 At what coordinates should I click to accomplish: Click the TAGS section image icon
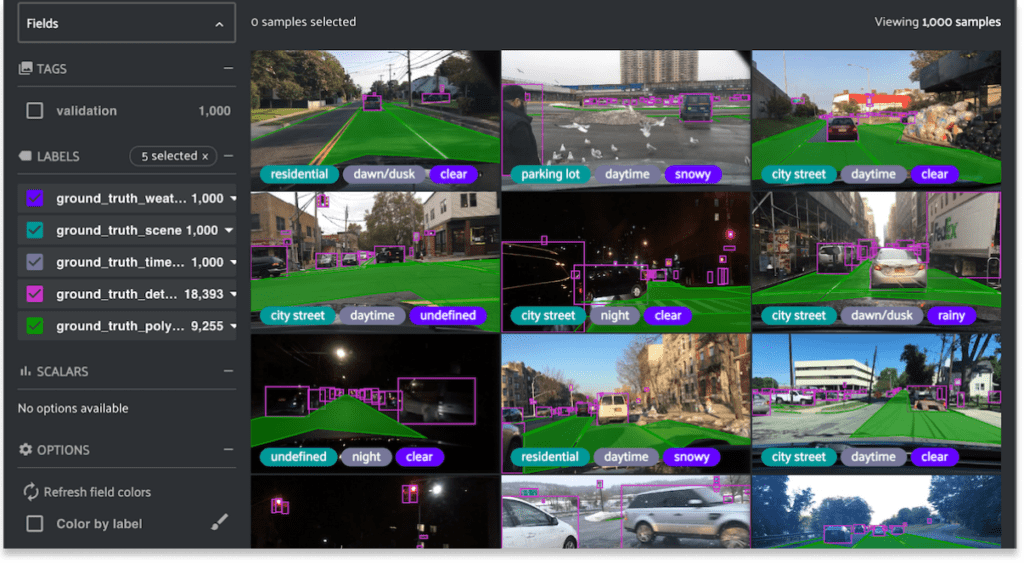pos(25,68)
